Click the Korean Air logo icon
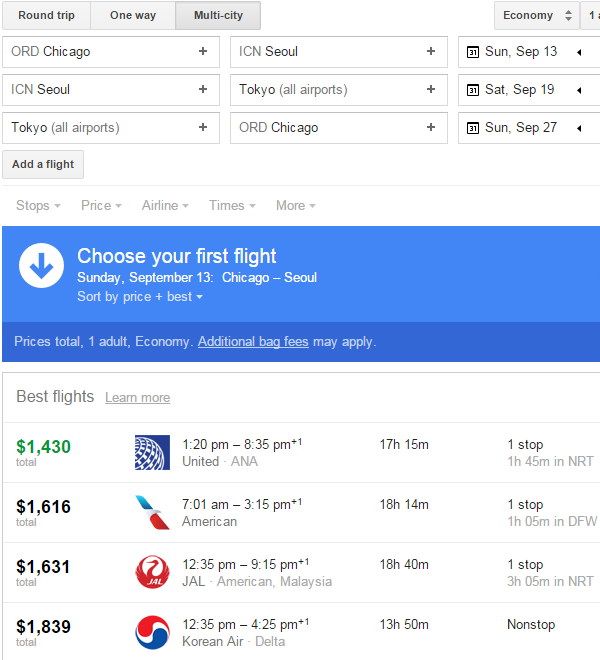The height and width of the screenshot is (660, 600). click(152, 632)
